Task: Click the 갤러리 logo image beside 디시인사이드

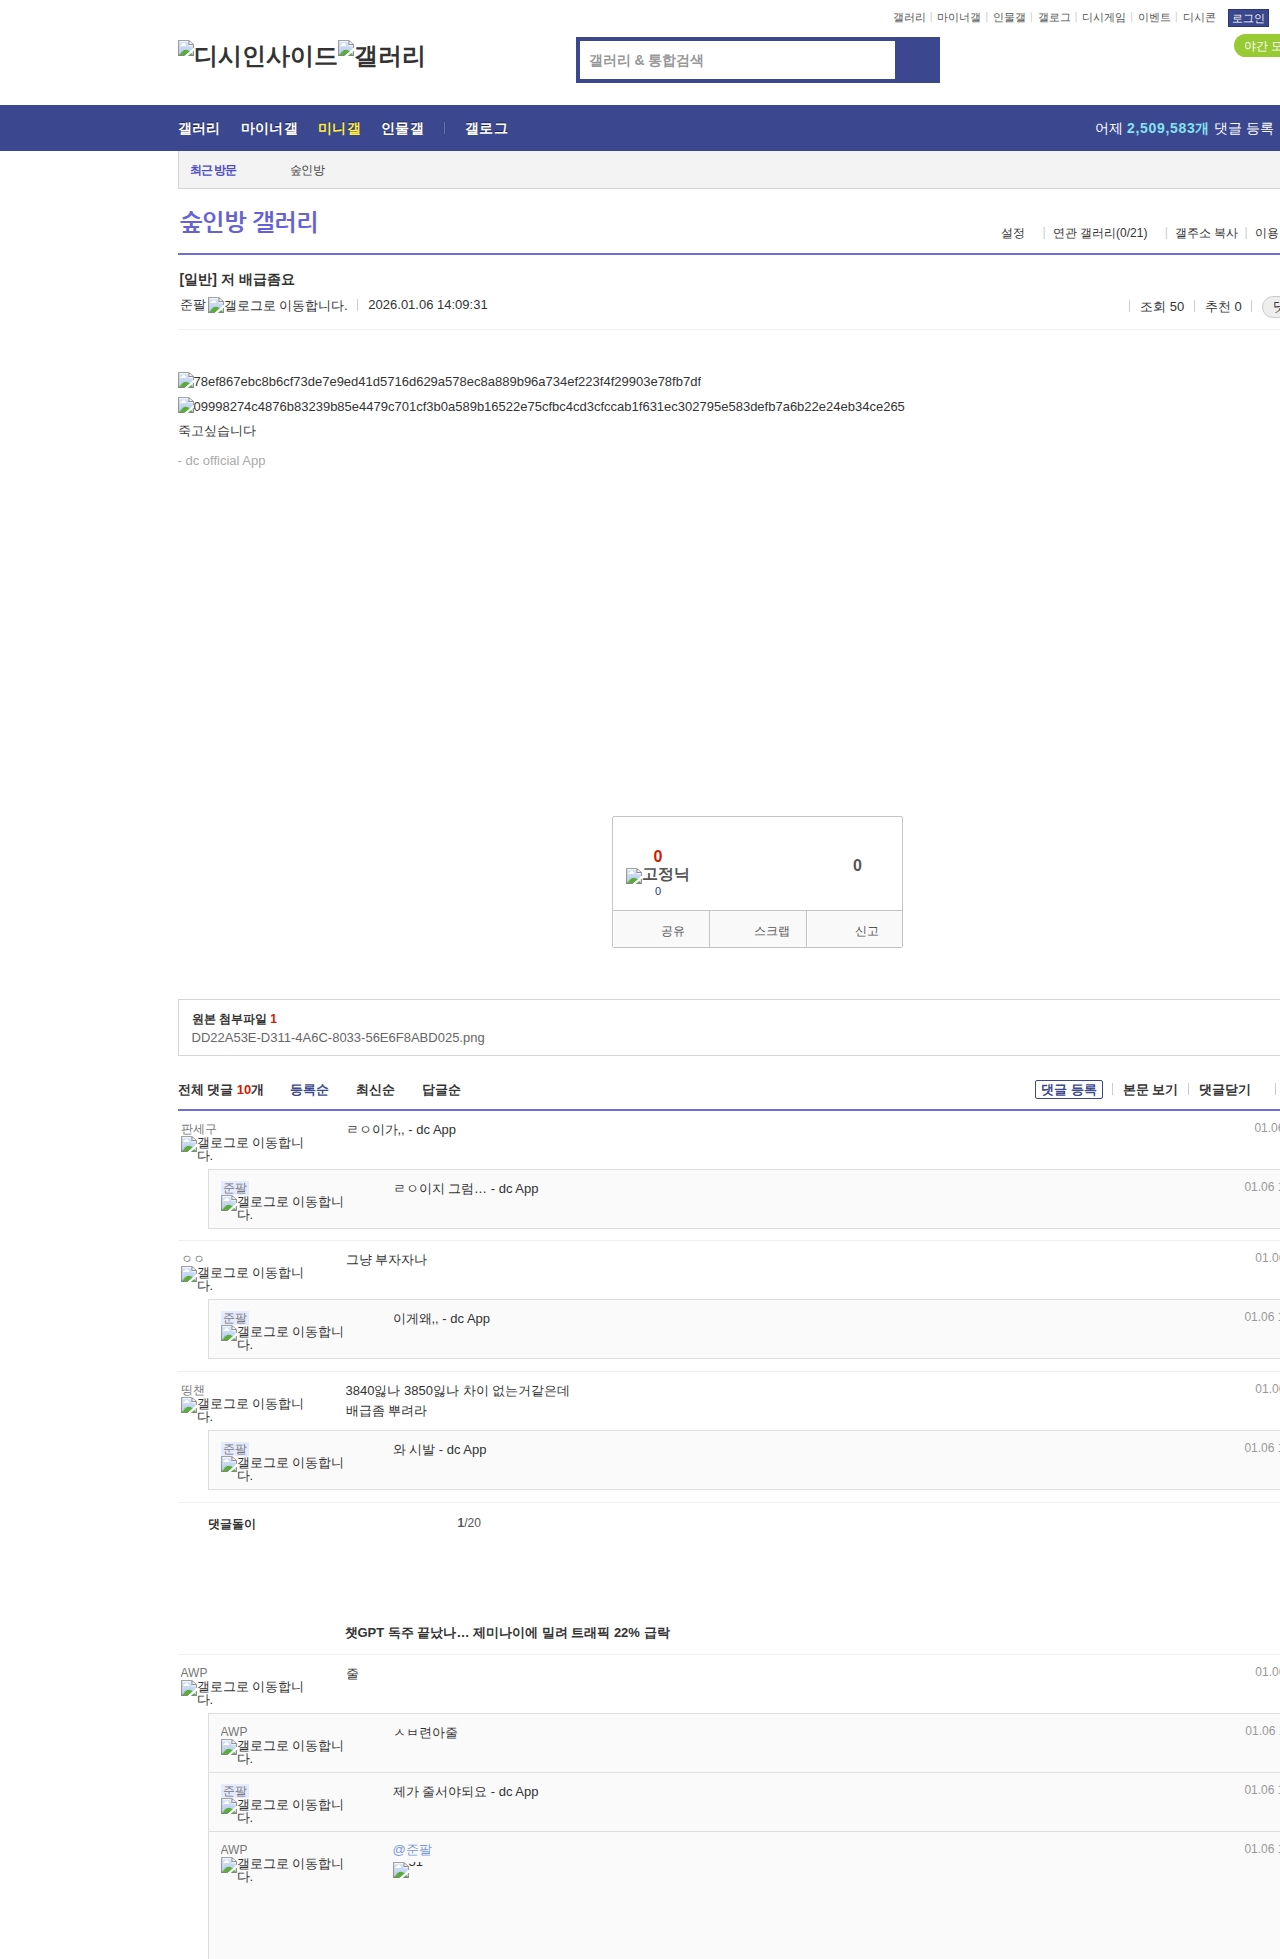Action: coord(382,55)
